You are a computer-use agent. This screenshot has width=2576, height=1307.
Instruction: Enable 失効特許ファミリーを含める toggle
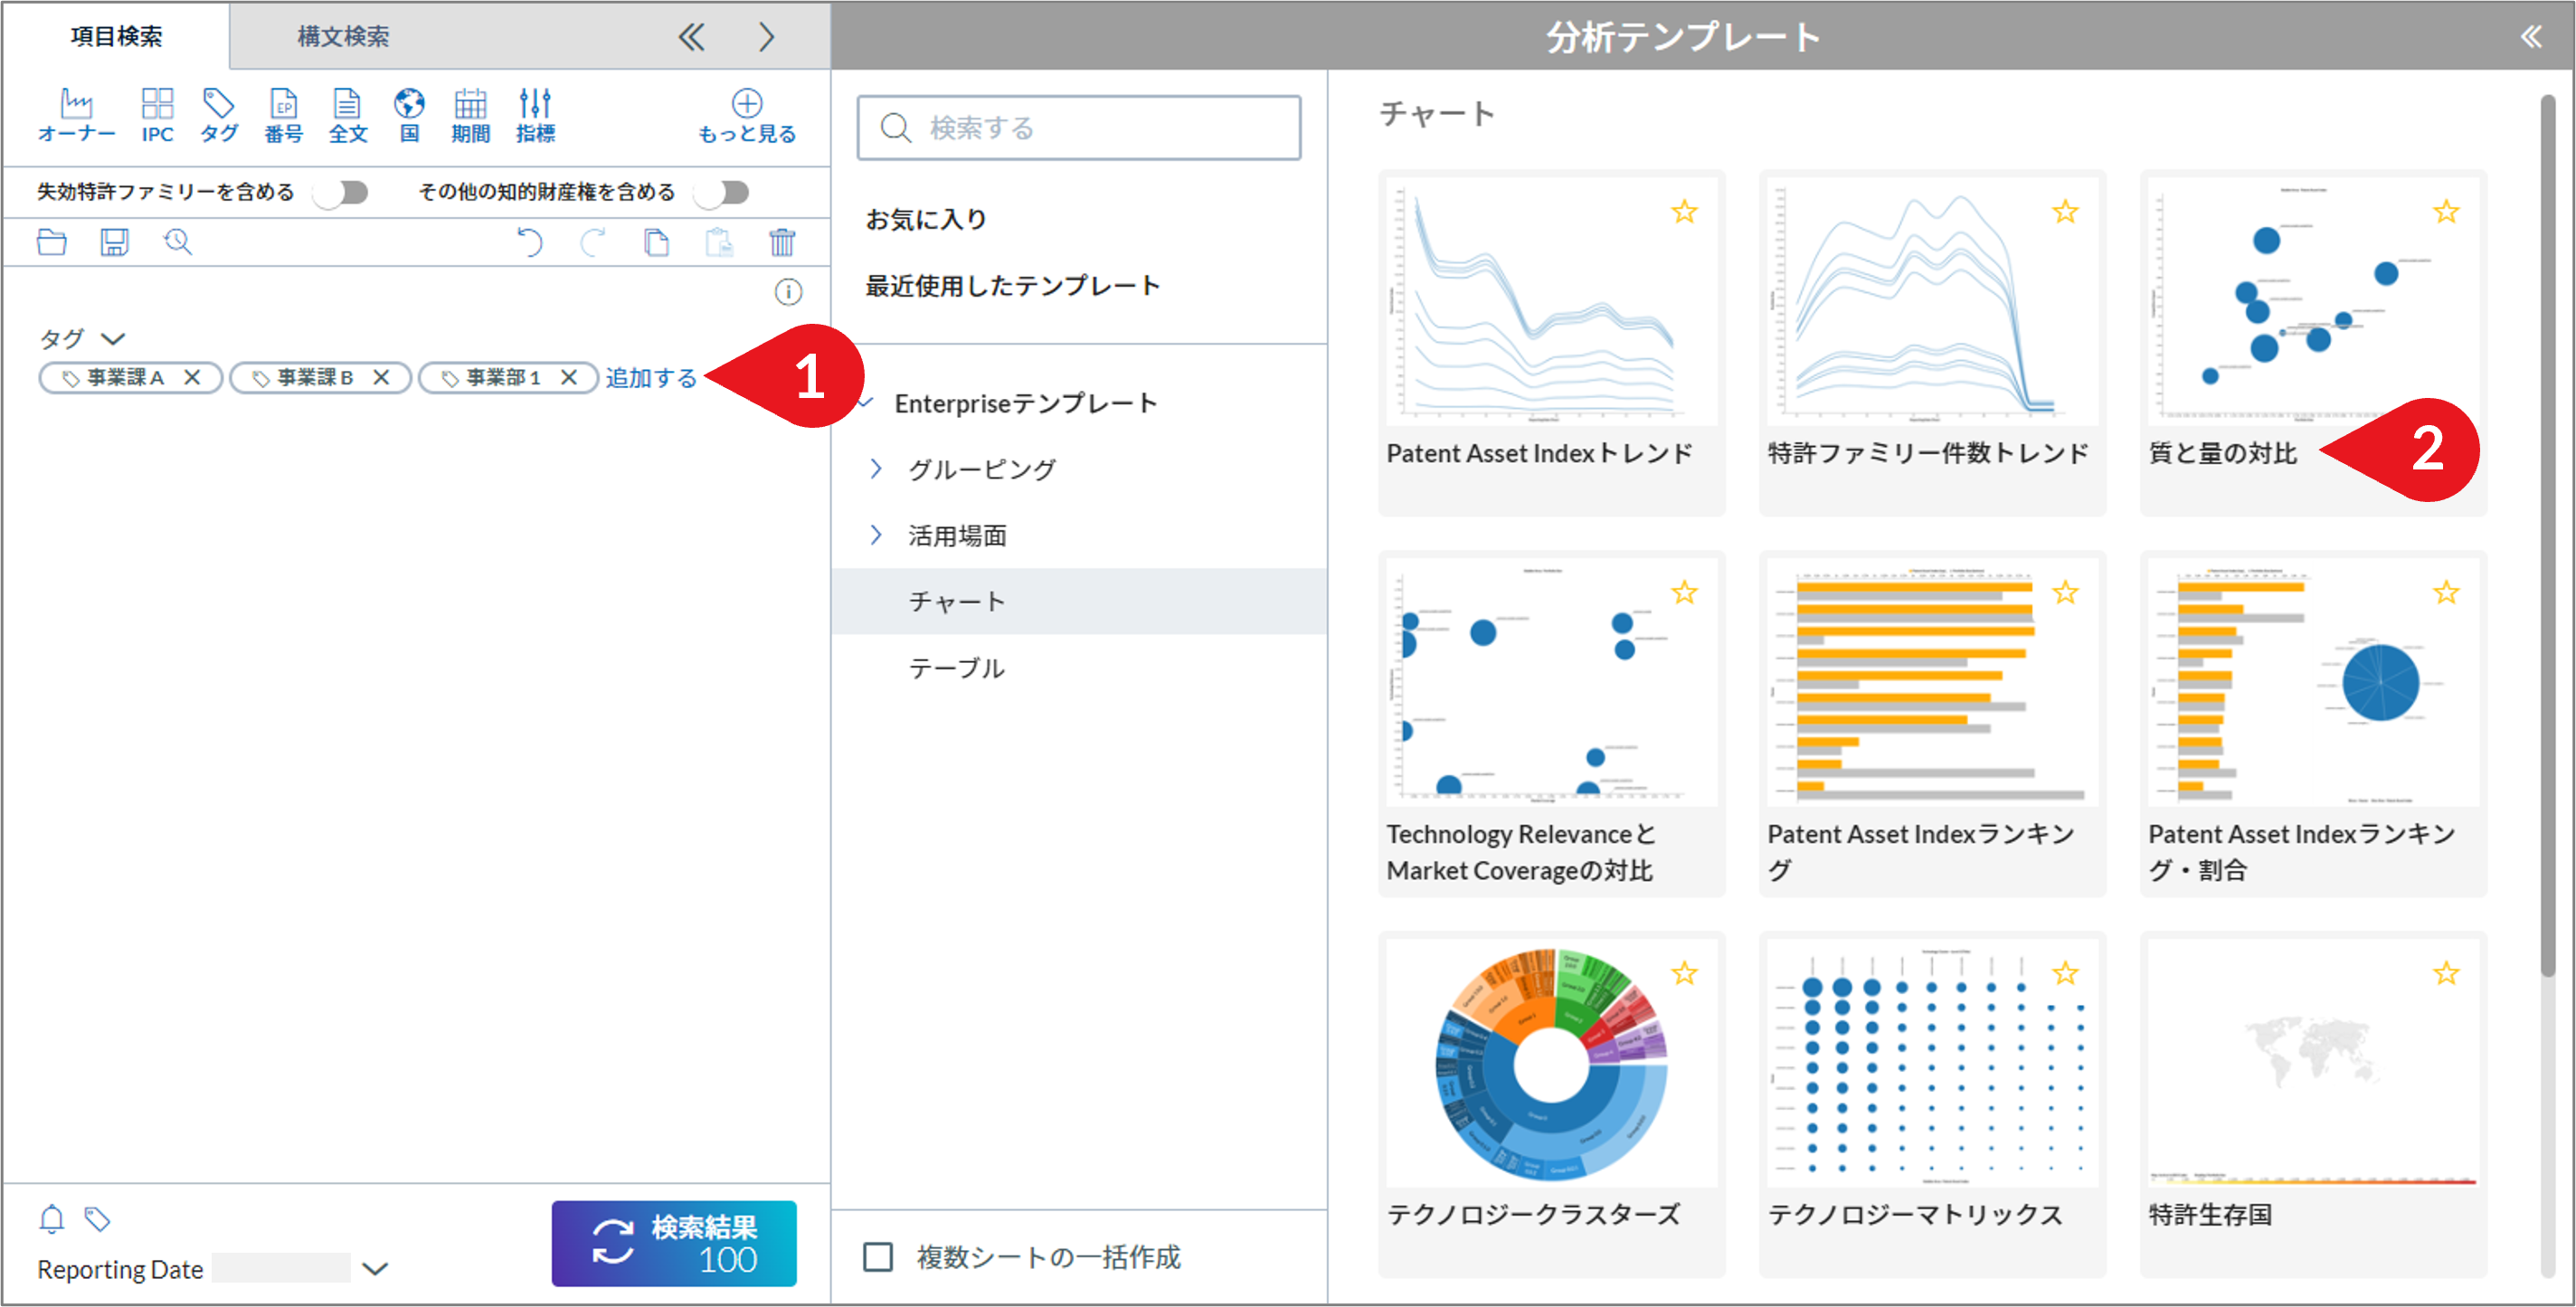[x=341, y=192]
